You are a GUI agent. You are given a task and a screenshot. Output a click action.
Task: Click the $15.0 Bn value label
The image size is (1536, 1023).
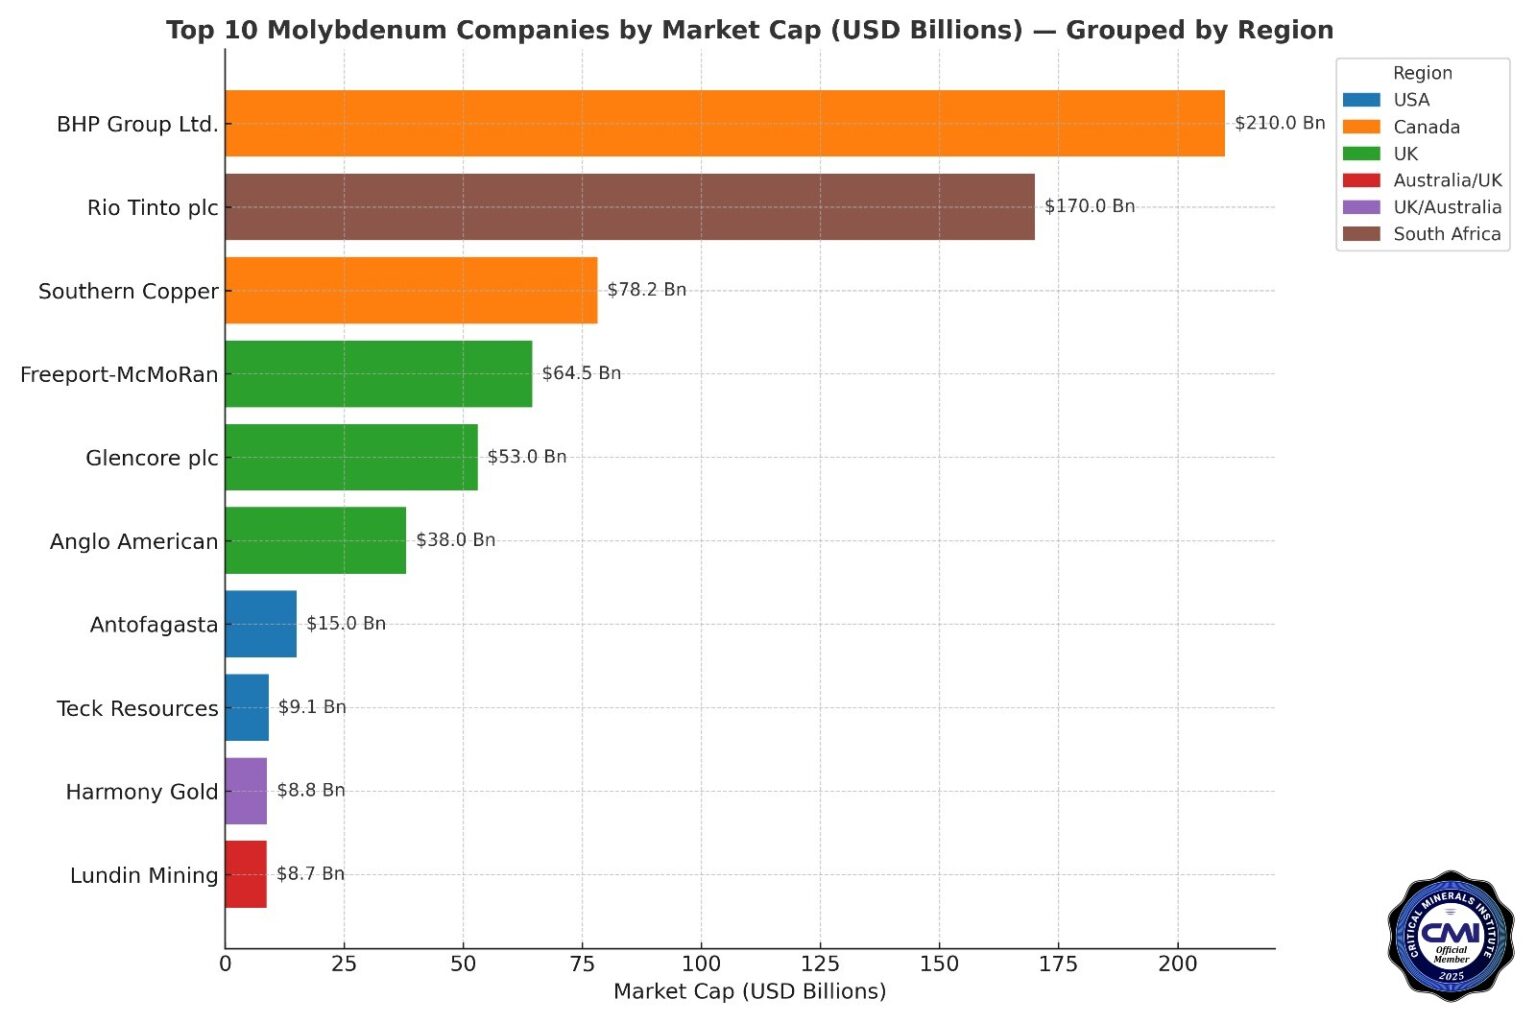click(346, 623)
